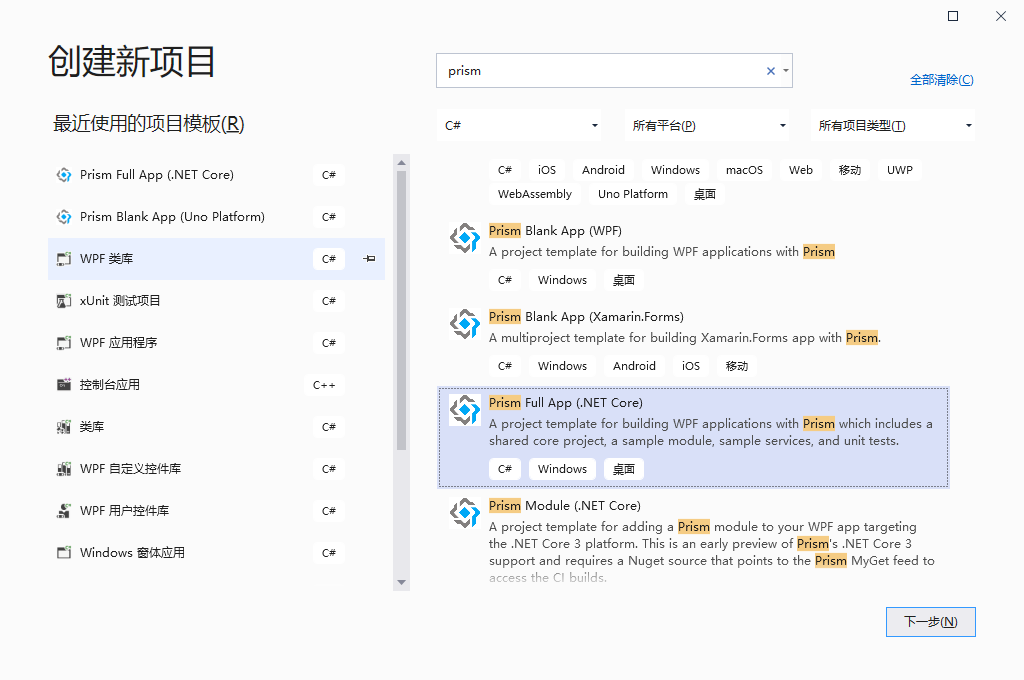Open the C# language filter dropdown
Image resolution: width=1024 pixels, height=680 pixels.
pyautogui.click(x=519, y=125)
